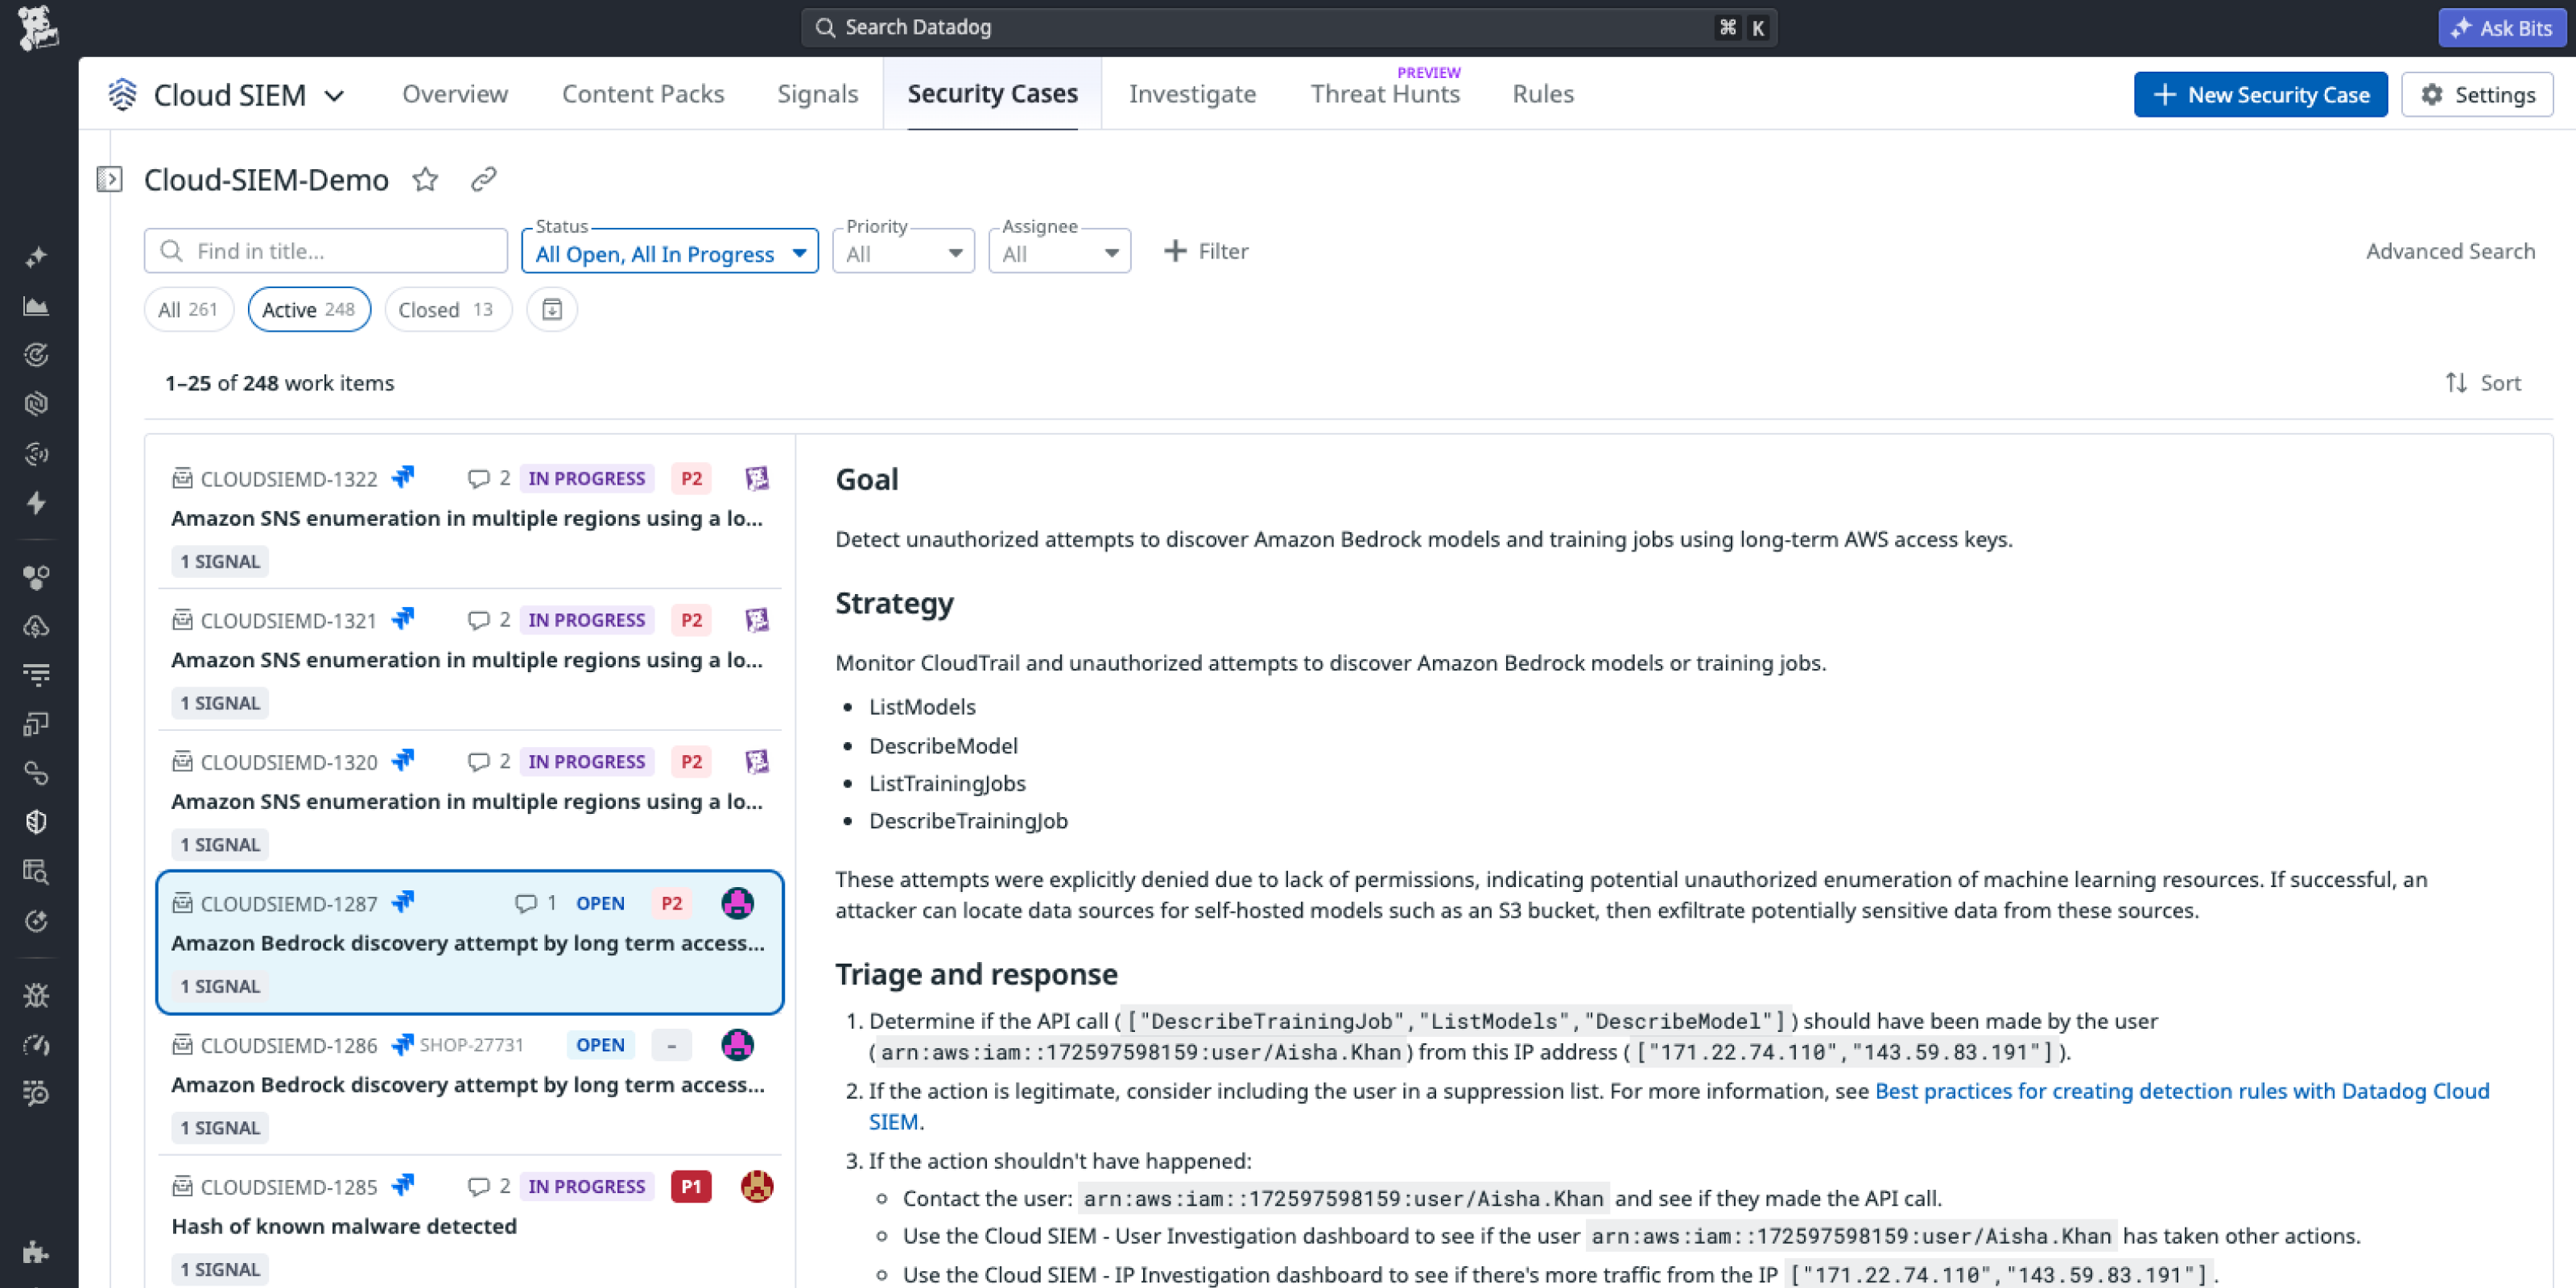Open the Priority filter dropdown
2576x1288 pixels.
(903, 251)
